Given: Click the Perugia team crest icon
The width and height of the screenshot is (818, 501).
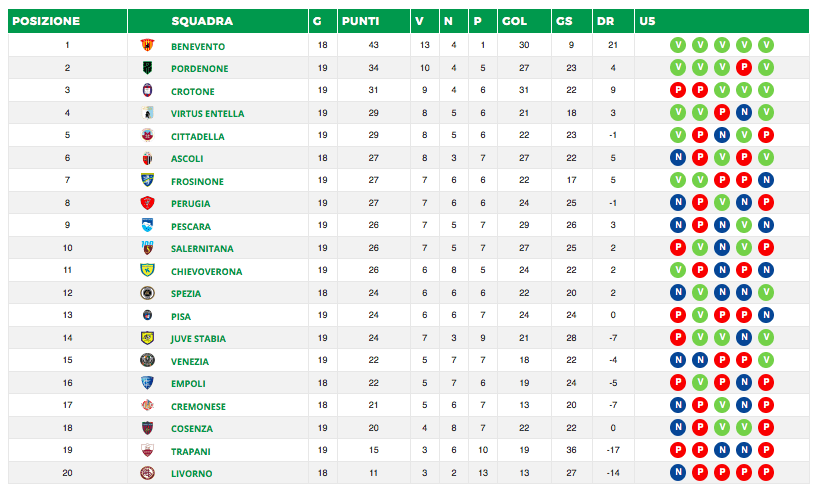Looking at the screenshot, I should (148, 203).
